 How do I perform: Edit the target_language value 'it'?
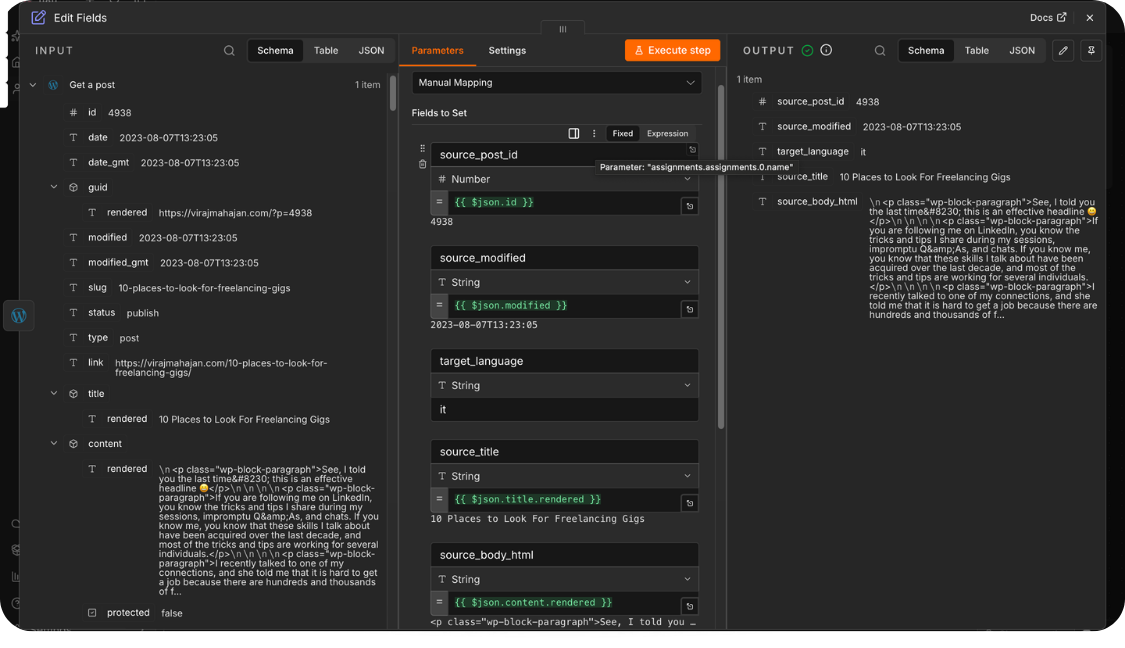point(565,410)
